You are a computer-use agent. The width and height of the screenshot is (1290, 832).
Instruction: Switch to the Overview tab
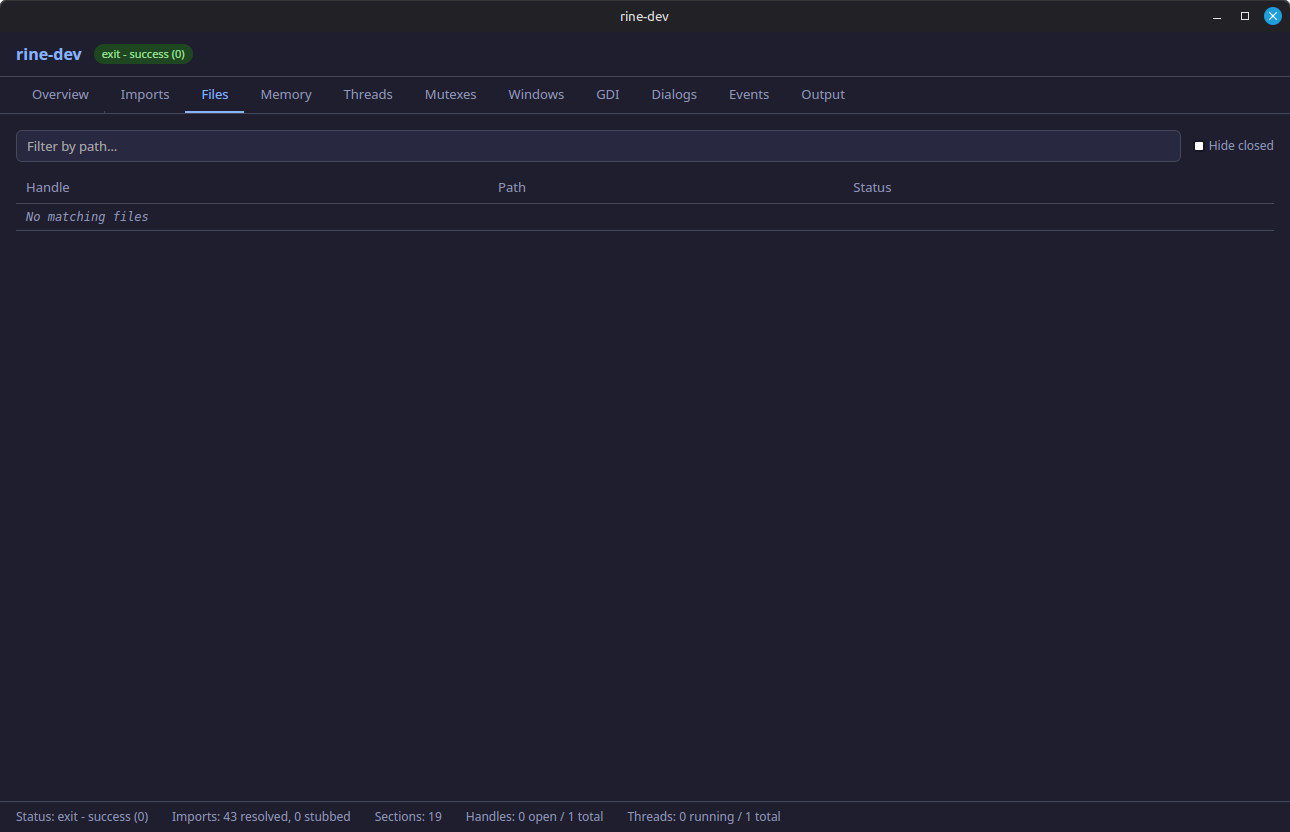pyautogui.click(x=60, y=94)
